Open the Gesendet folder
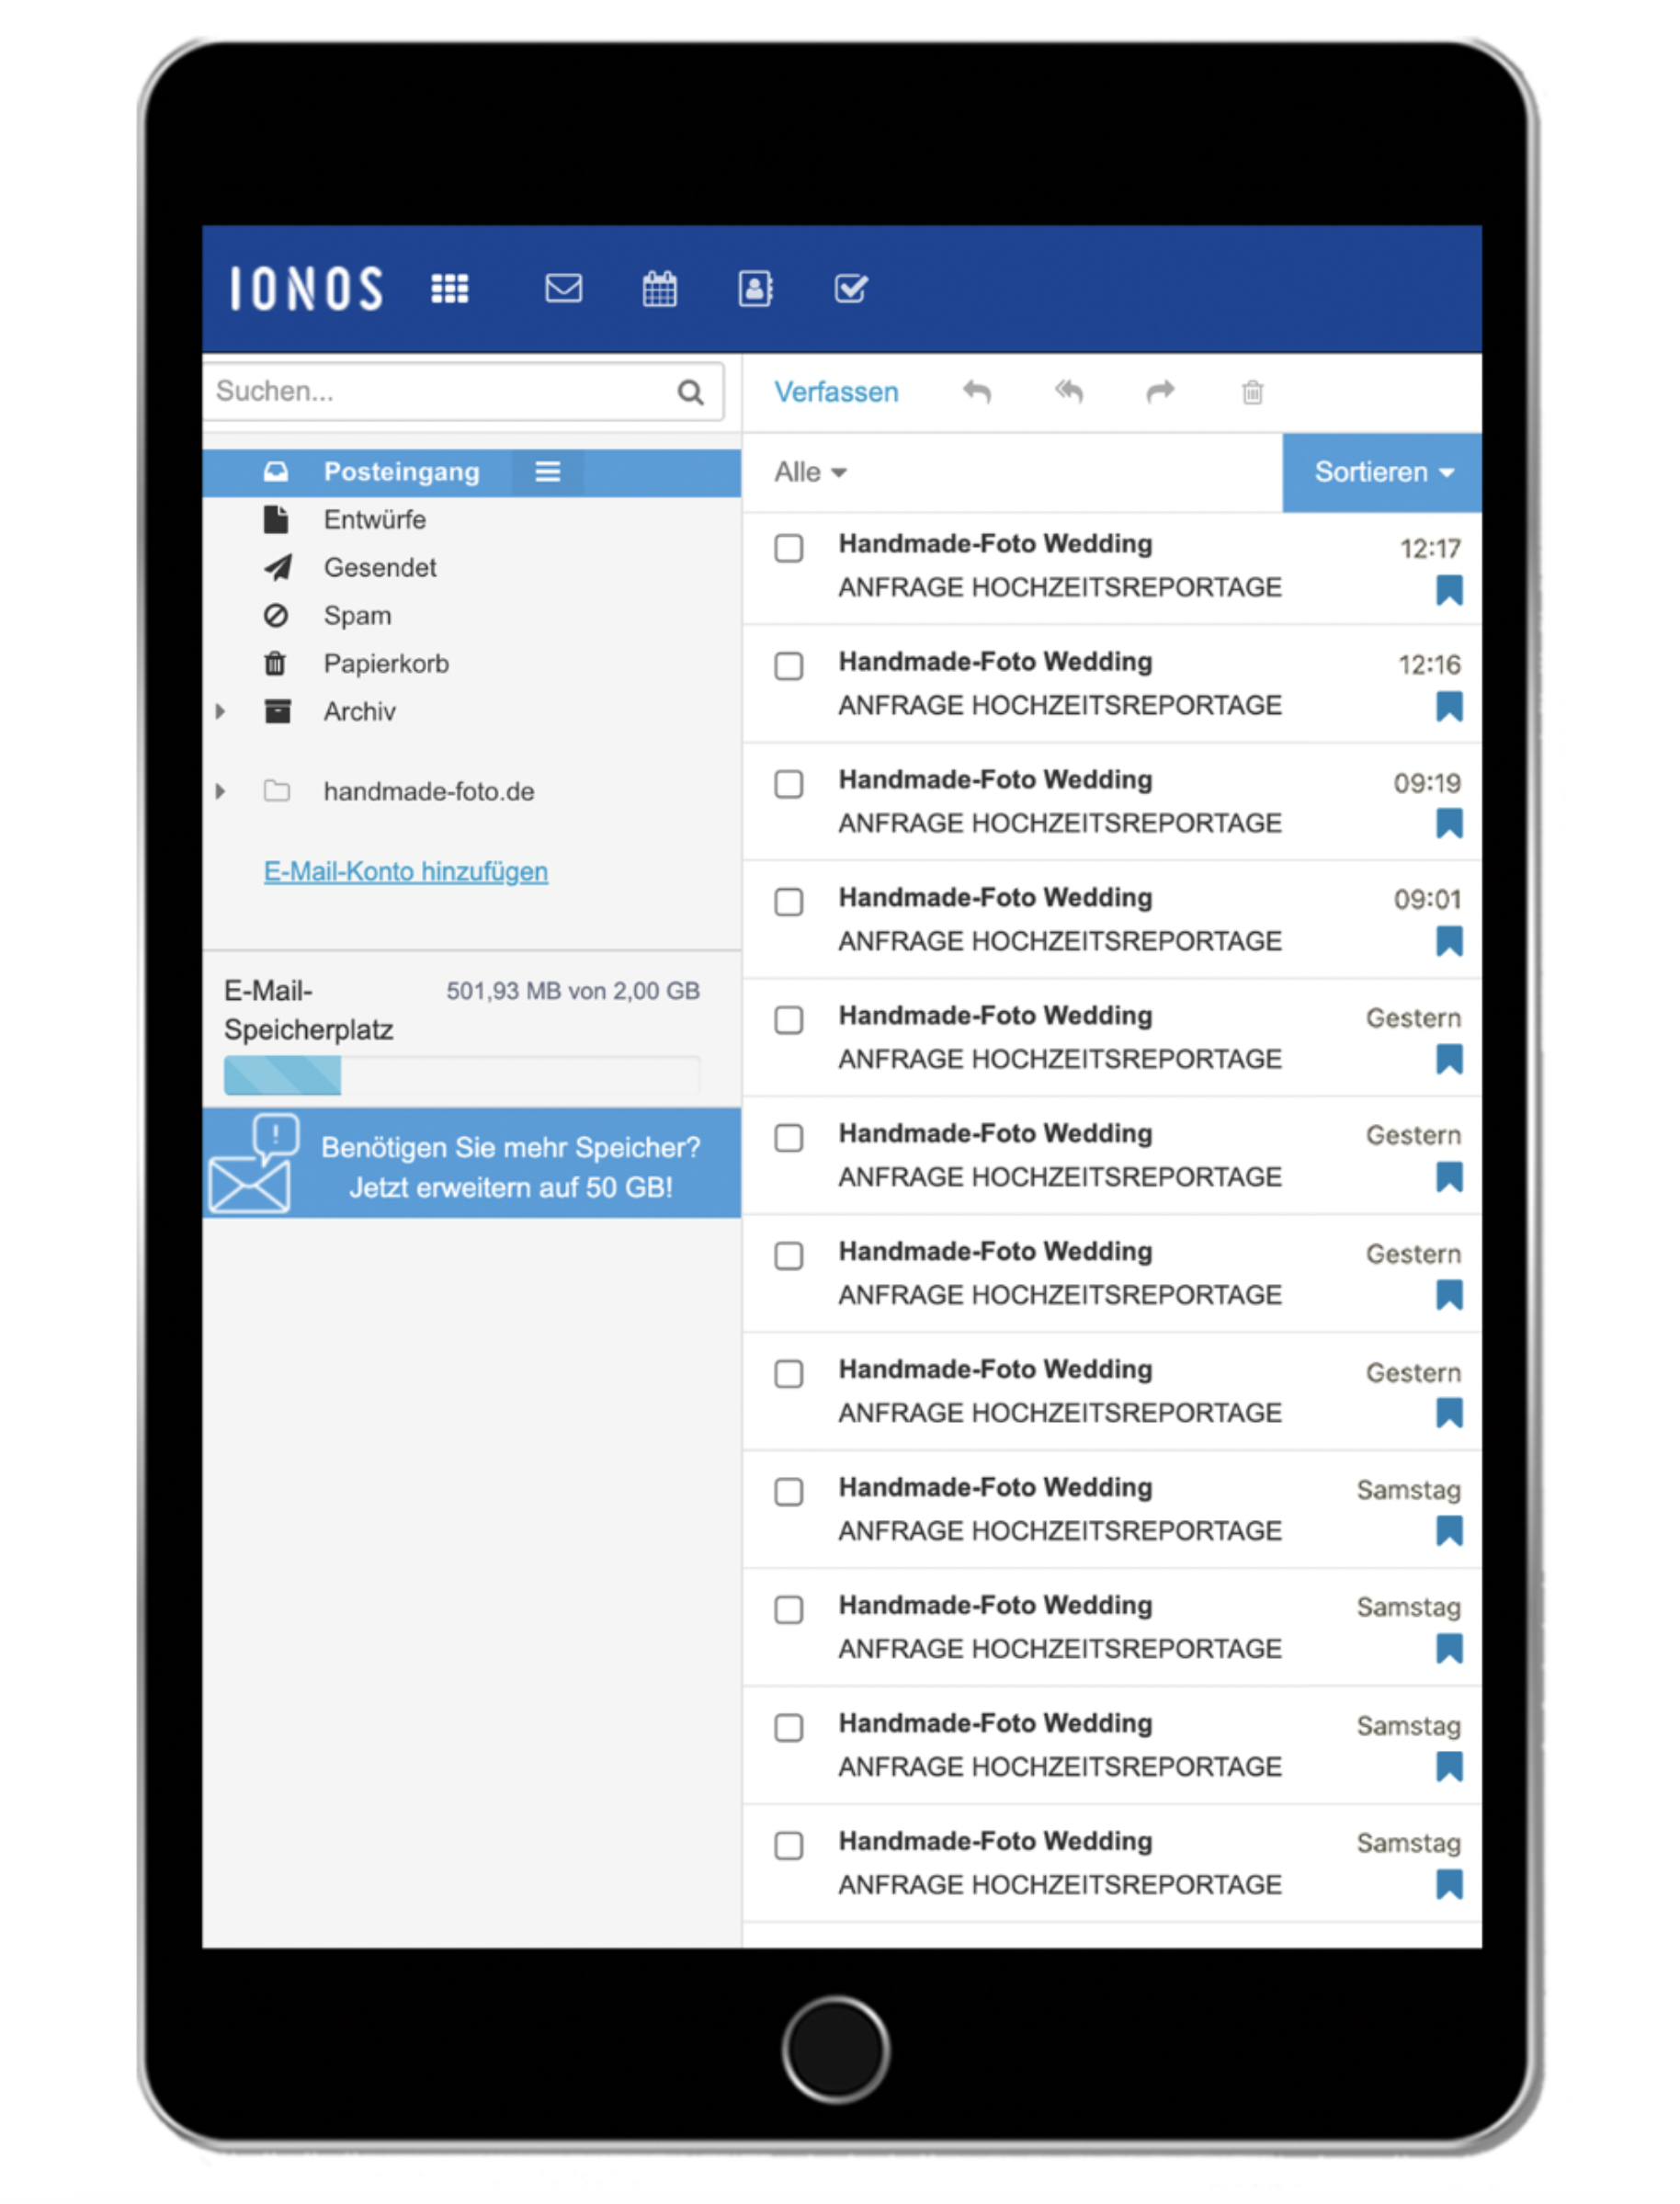The width and height of the screenshot is (1680, 2204). coord(379,568)
